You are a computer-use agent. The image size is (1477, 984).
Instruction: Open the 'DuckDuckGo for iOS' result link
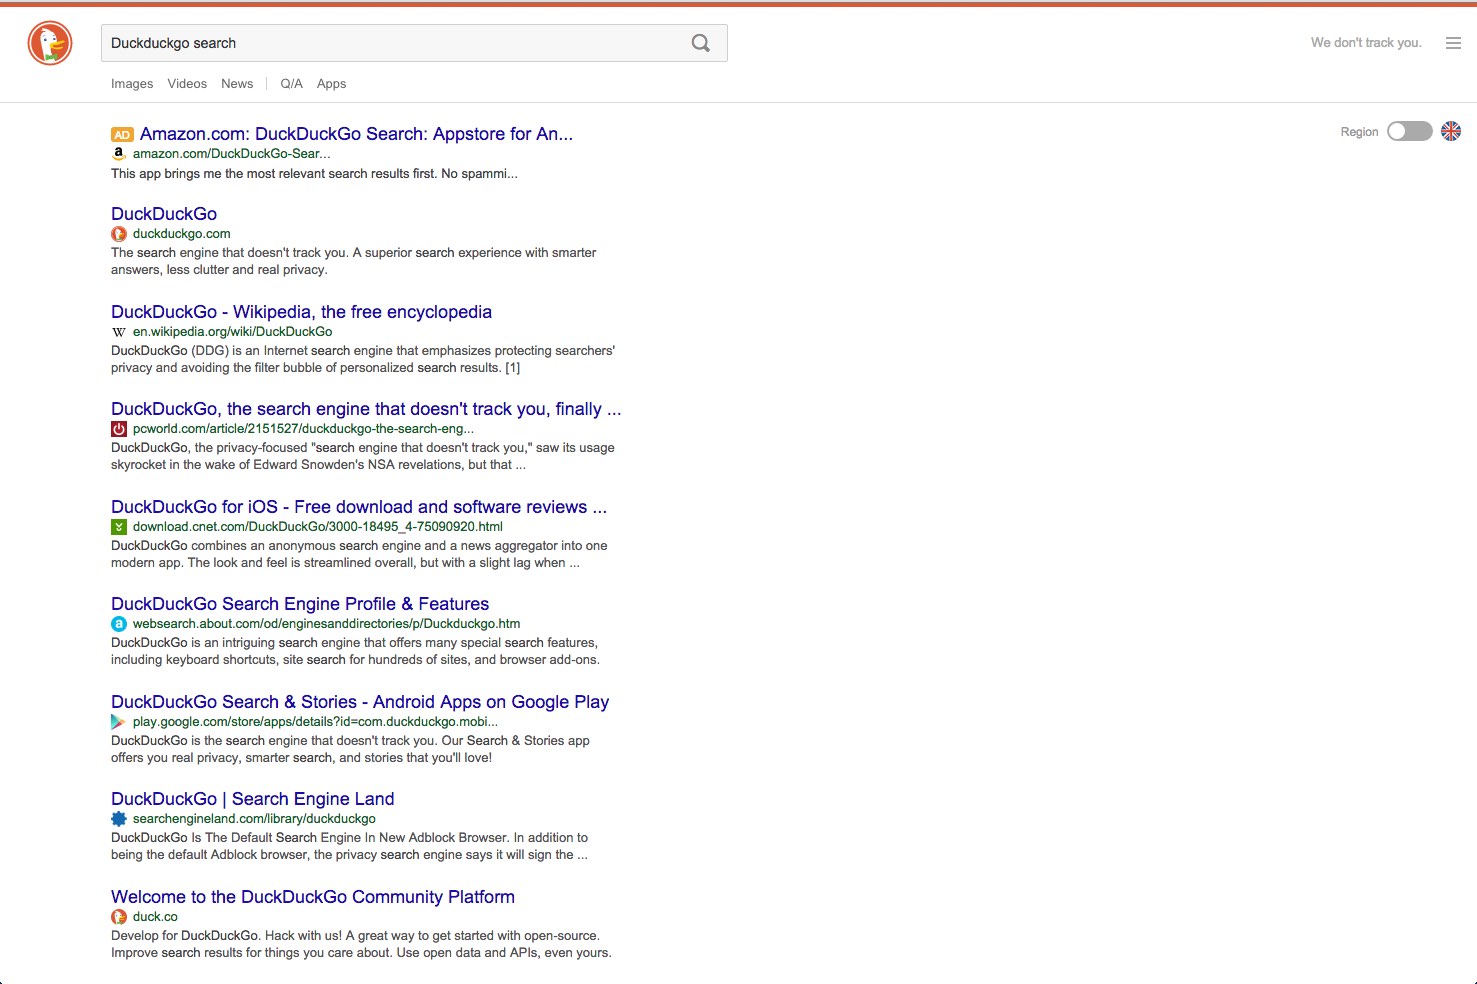tap(359, 507)
